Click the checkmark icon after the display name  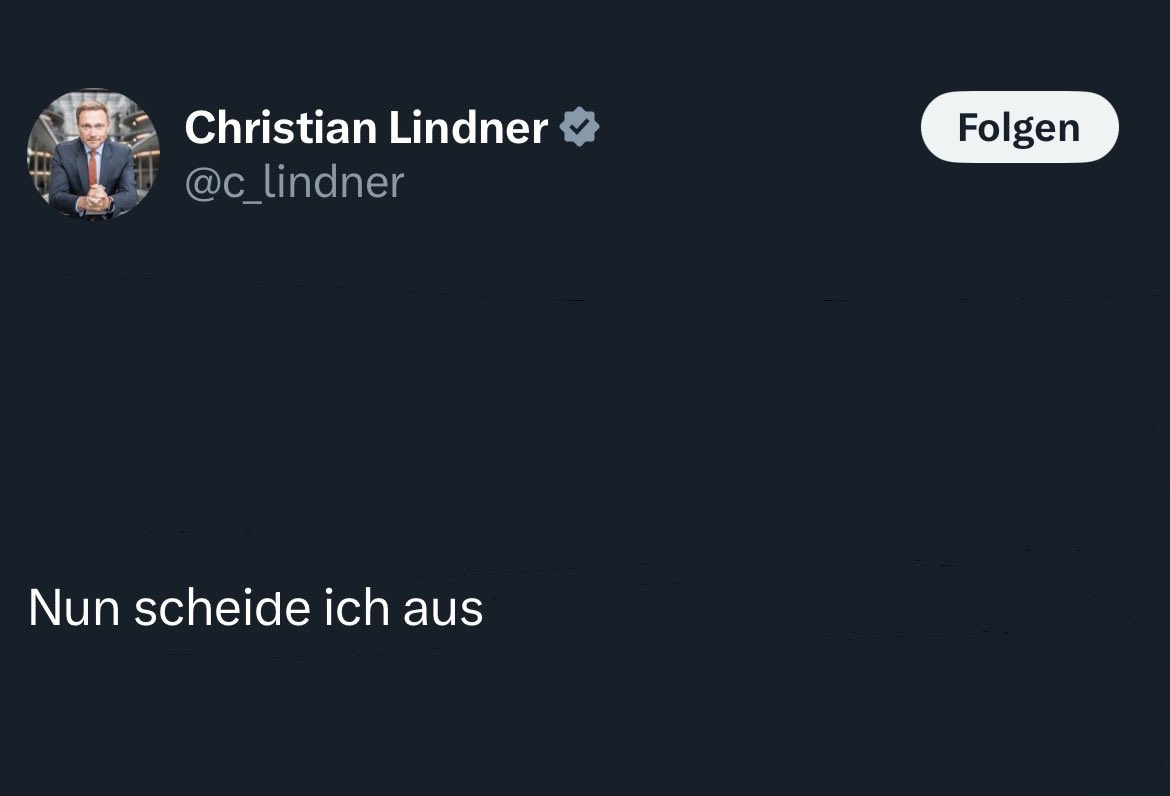tap(579, 128)
